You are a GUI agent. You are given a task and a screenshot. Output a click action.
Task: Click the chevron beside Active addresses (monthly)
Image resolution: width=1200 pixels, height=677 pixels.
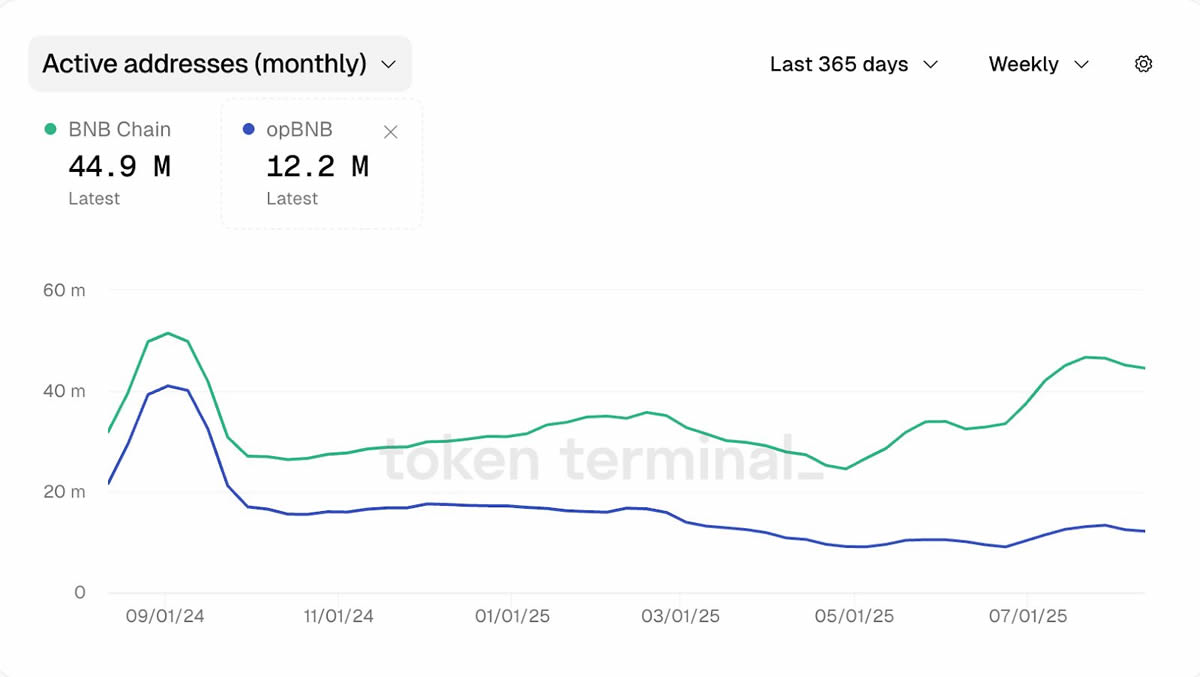pos(389,65)
